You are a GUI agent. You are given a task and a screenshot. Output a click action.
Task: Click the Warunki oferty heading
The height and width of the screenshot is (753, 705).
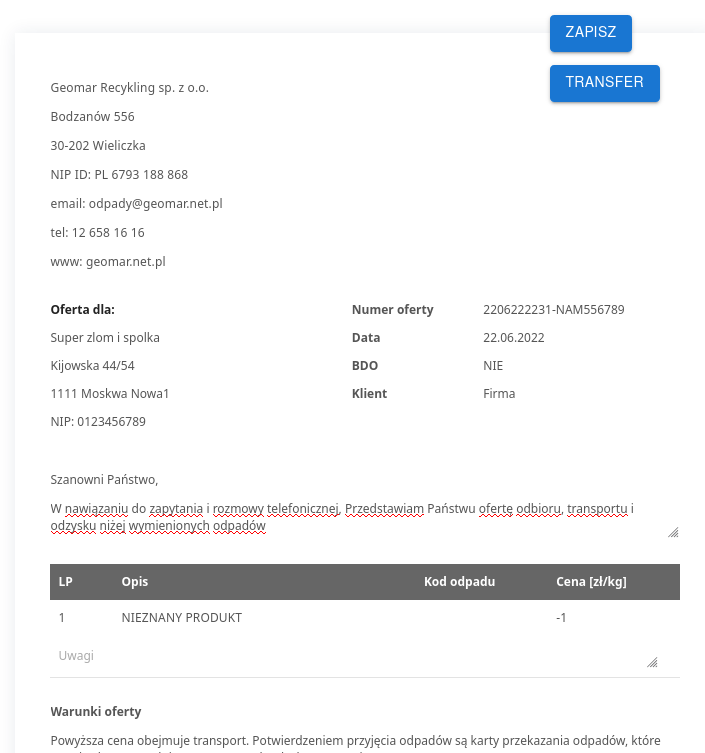(96, 712)
